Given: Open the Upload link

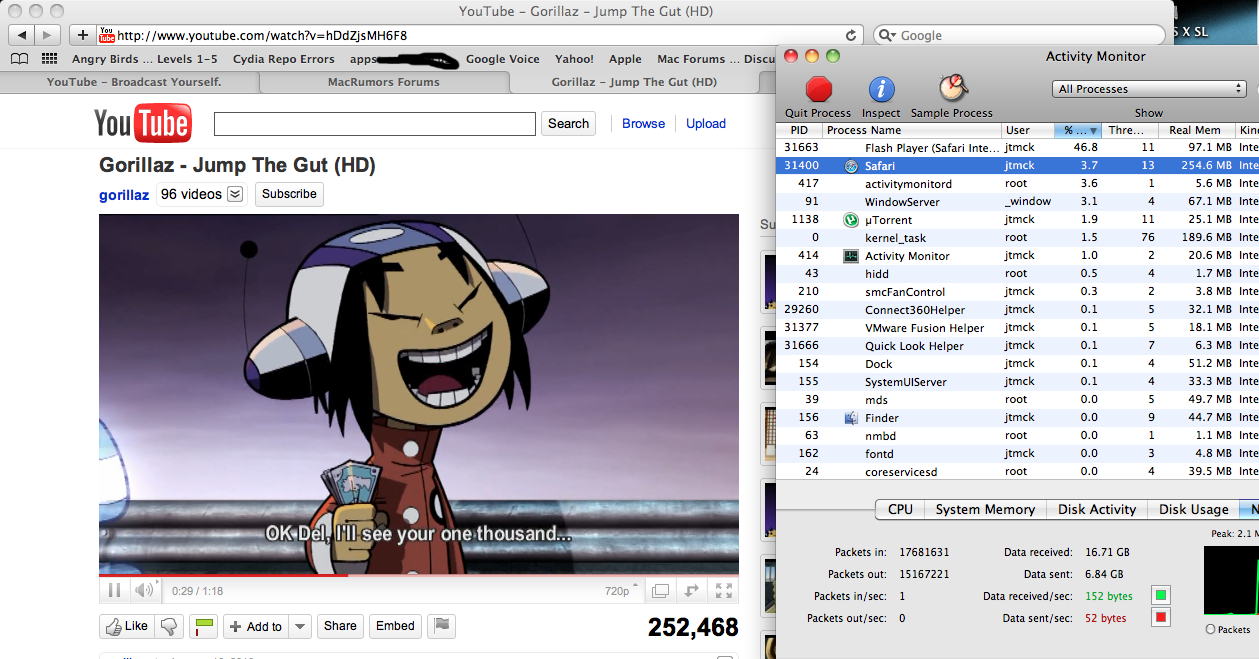Looking at the screenshot, I should (706, 124).
